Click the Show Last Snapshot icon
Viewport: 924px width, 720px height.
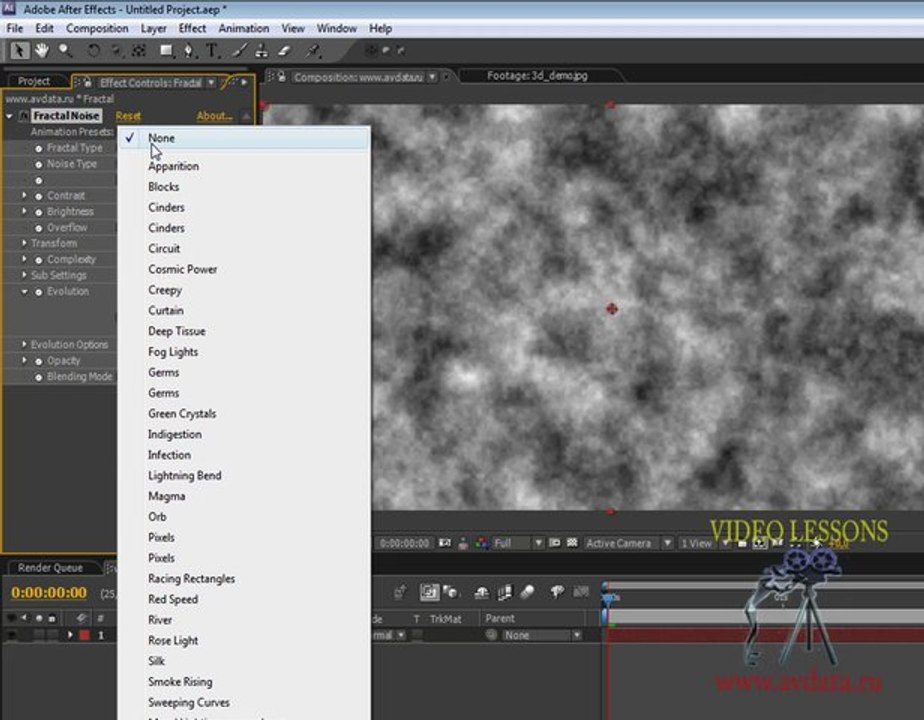click(463, 543)
